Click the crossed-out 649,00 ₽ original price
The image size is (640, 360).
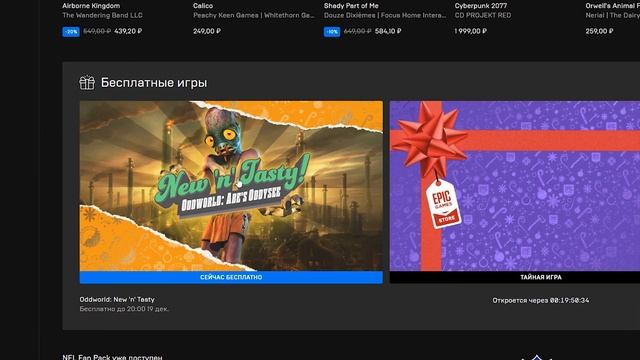pyautogui.click(x=358, y=31)
